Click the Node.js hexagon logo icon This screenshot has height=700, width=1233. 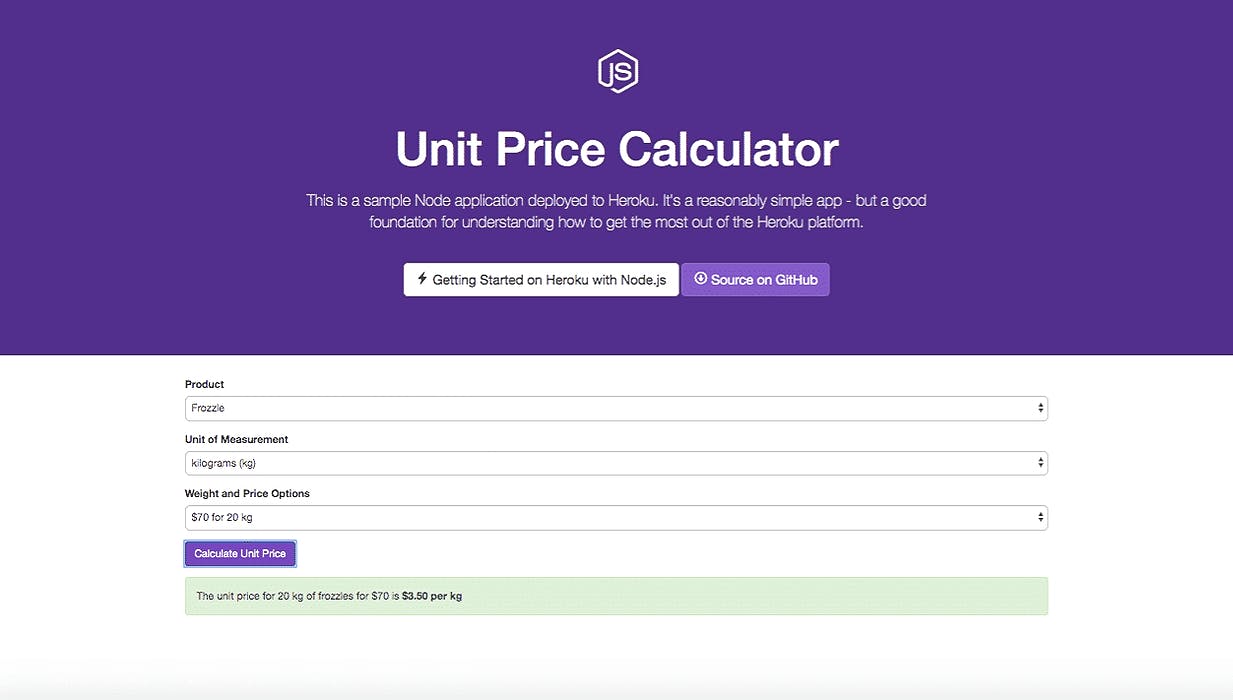[x=616, y=70]
